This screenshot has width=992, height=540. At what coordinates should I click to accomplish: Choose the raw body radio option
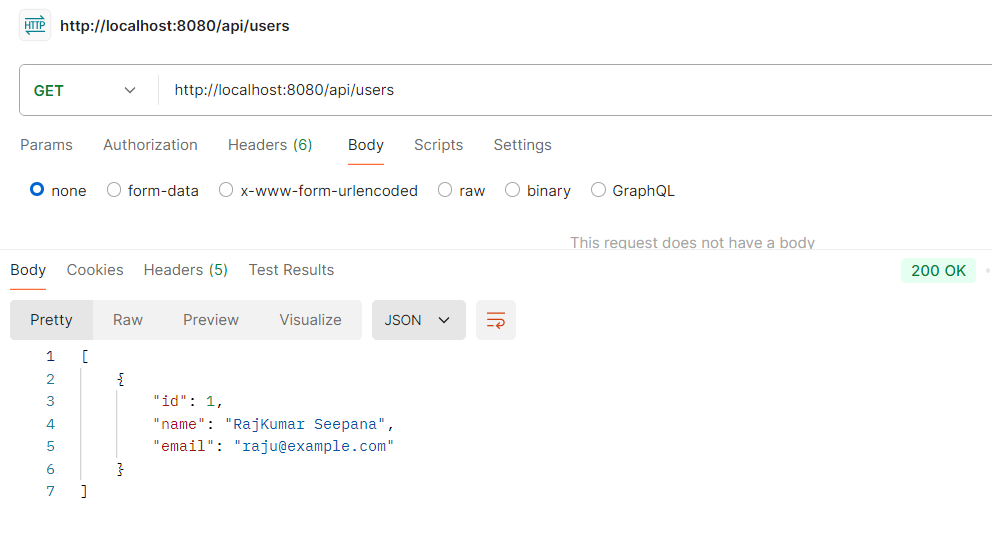click(x=445, y=190)
